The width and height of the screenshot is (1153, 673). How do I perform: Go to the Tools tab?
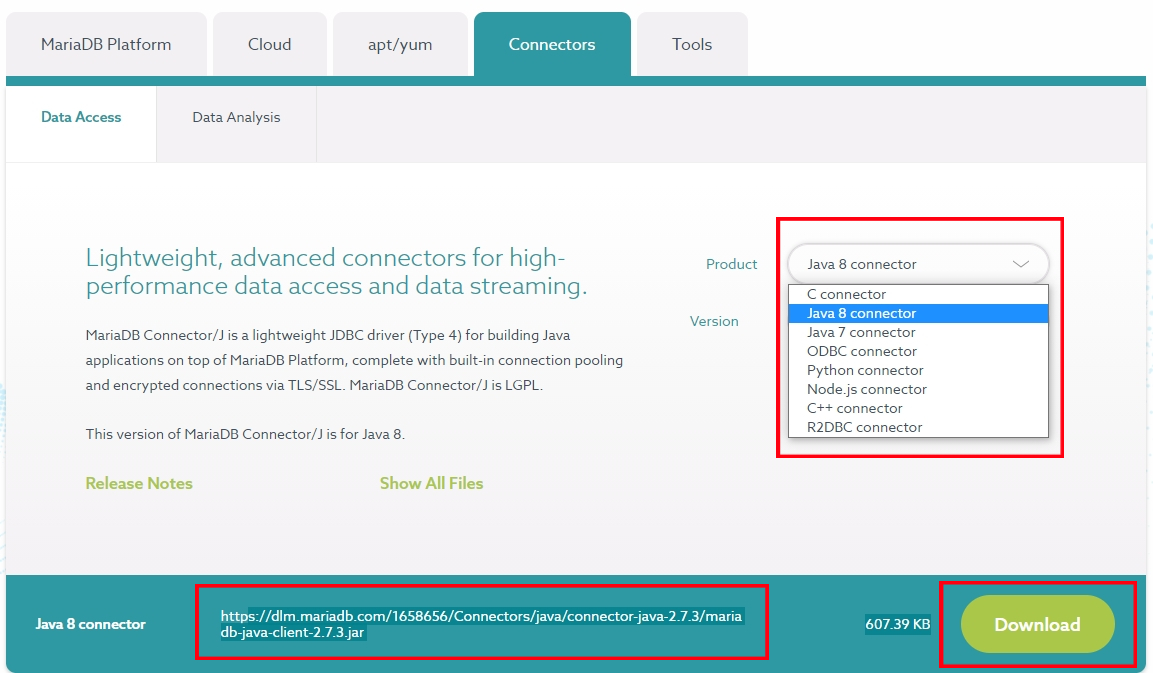pyautogui.click(x=692, y=44)
